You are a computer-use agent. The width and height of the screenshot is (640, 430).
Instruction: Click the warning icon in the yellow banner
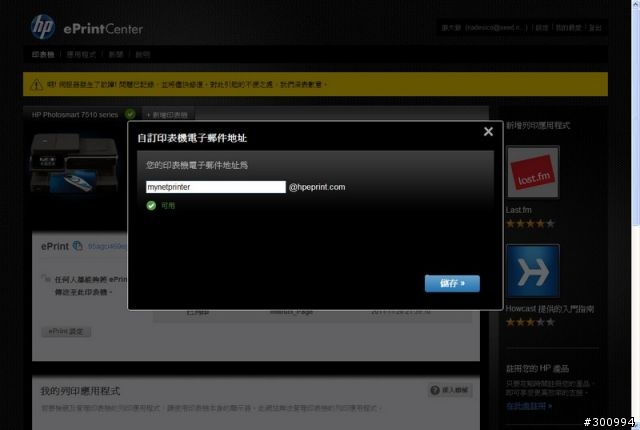tap(36, 84)
